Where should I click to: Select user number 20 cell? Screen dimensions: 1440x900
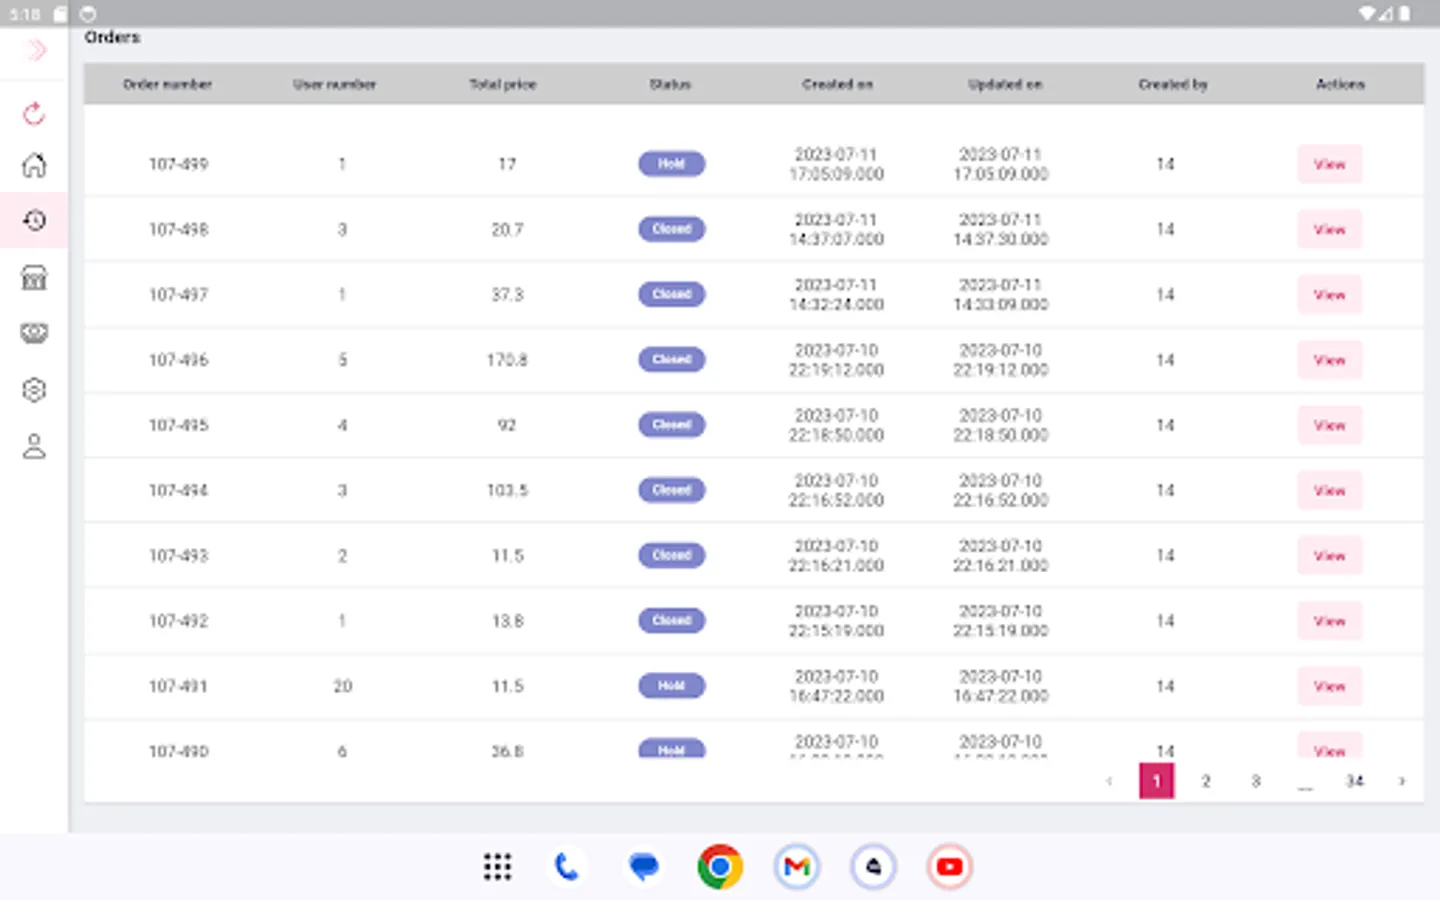click(342, 686)
